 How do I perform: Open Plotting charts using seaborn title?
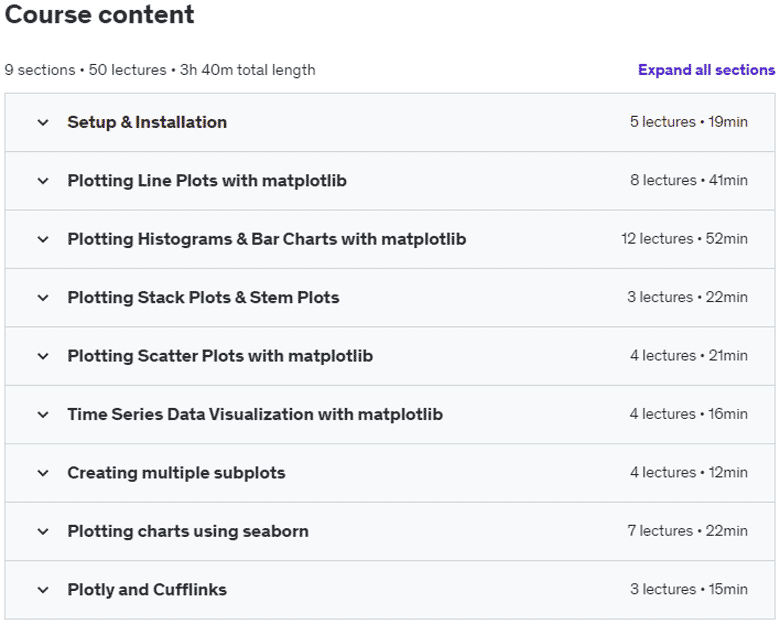pos(188,531)
